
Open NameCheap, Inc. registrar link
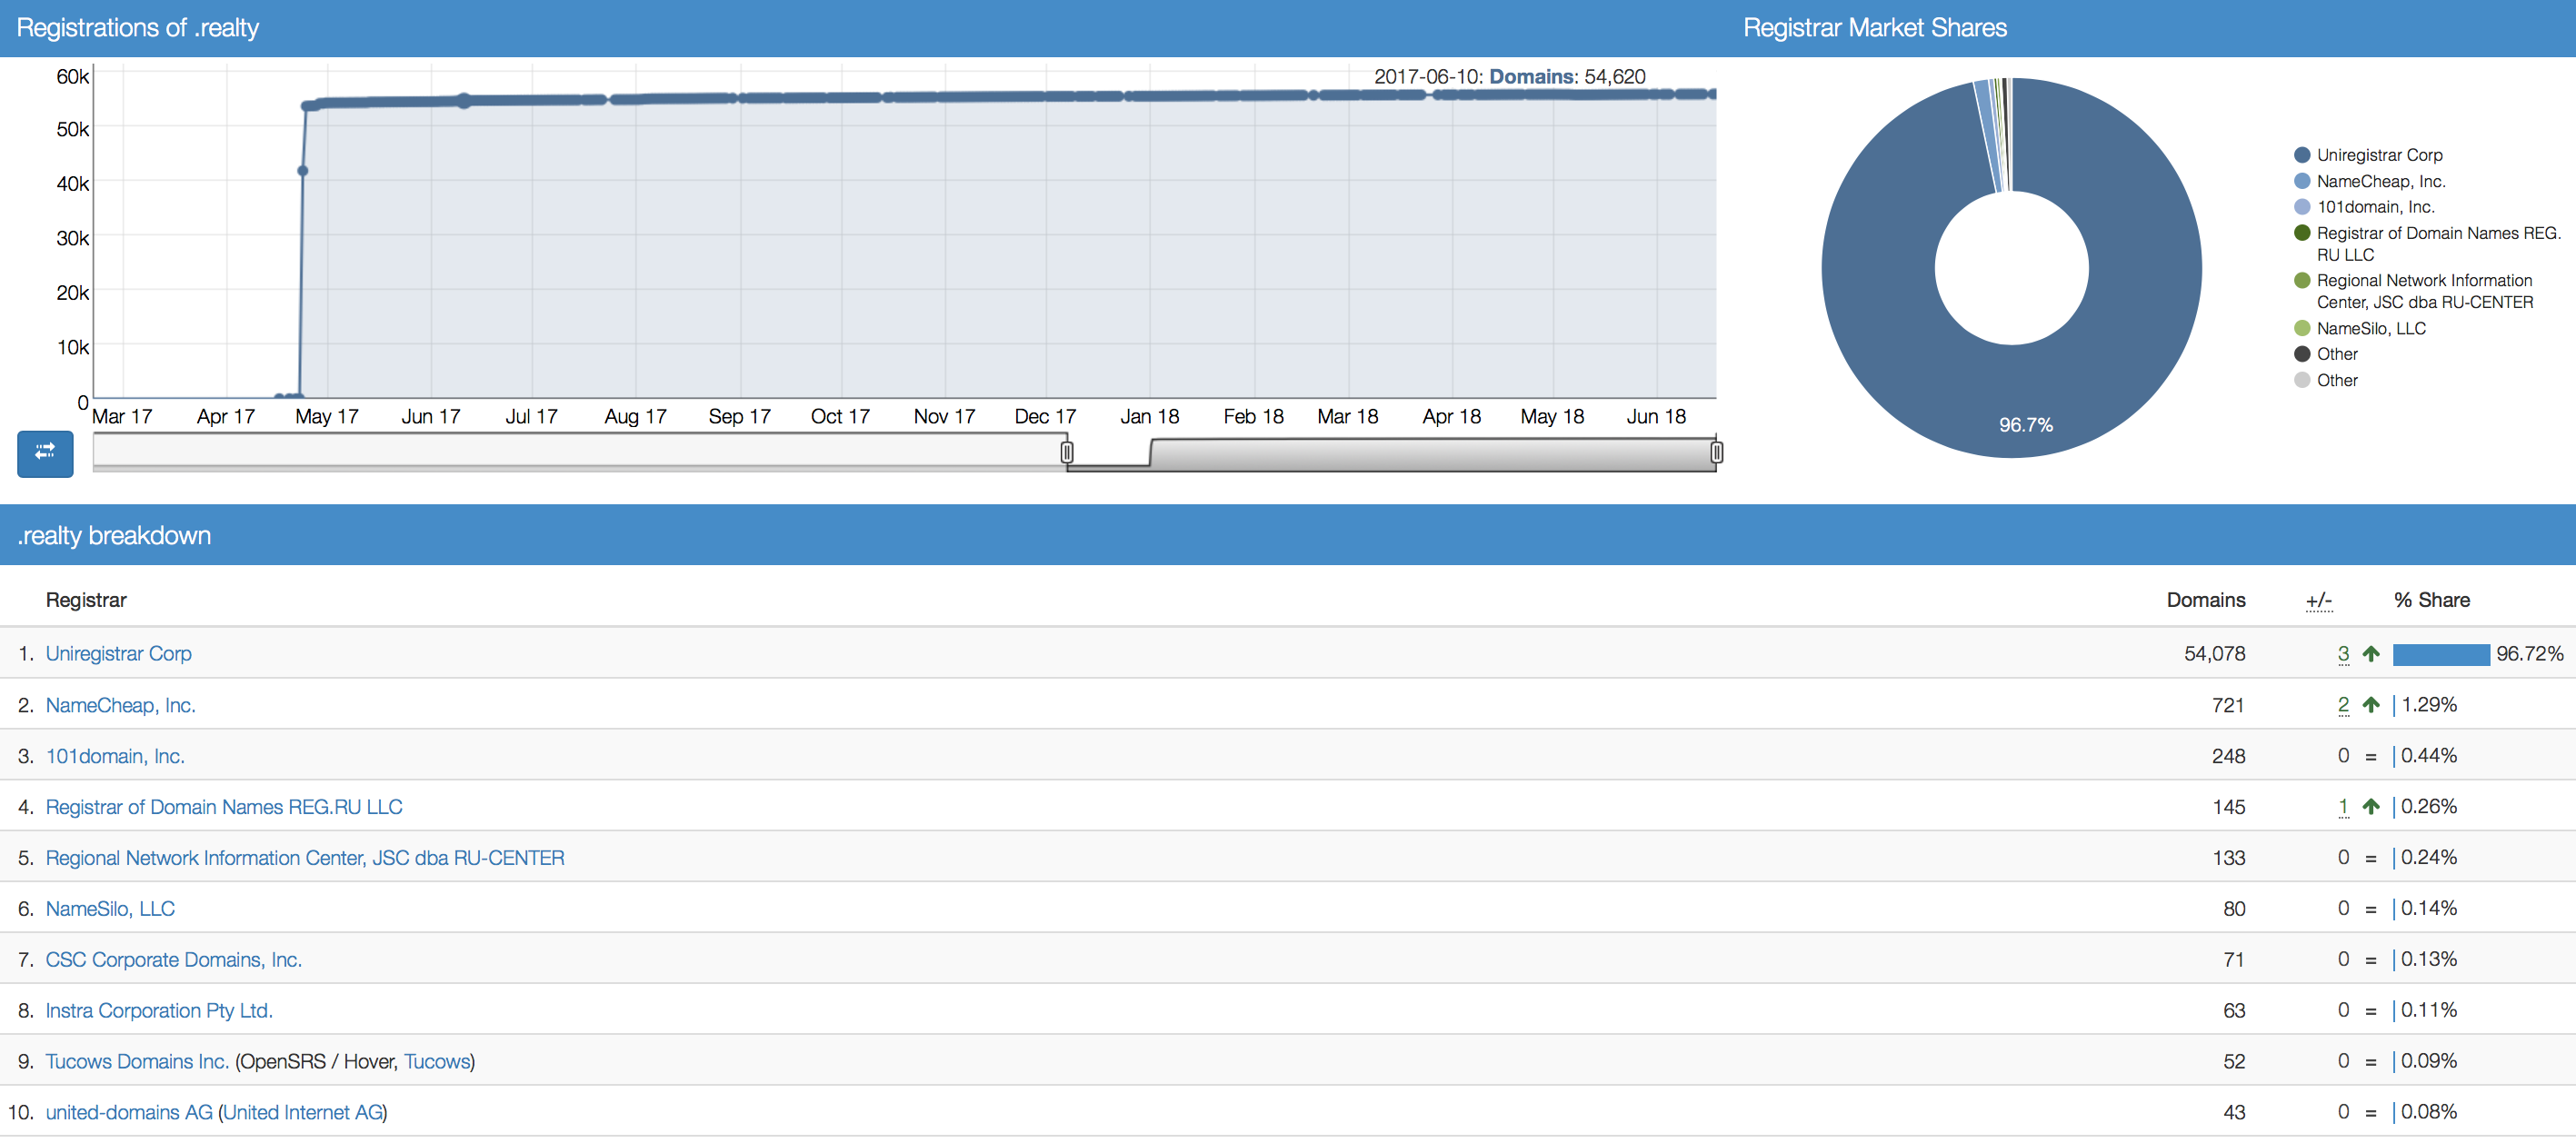(121, 705)
